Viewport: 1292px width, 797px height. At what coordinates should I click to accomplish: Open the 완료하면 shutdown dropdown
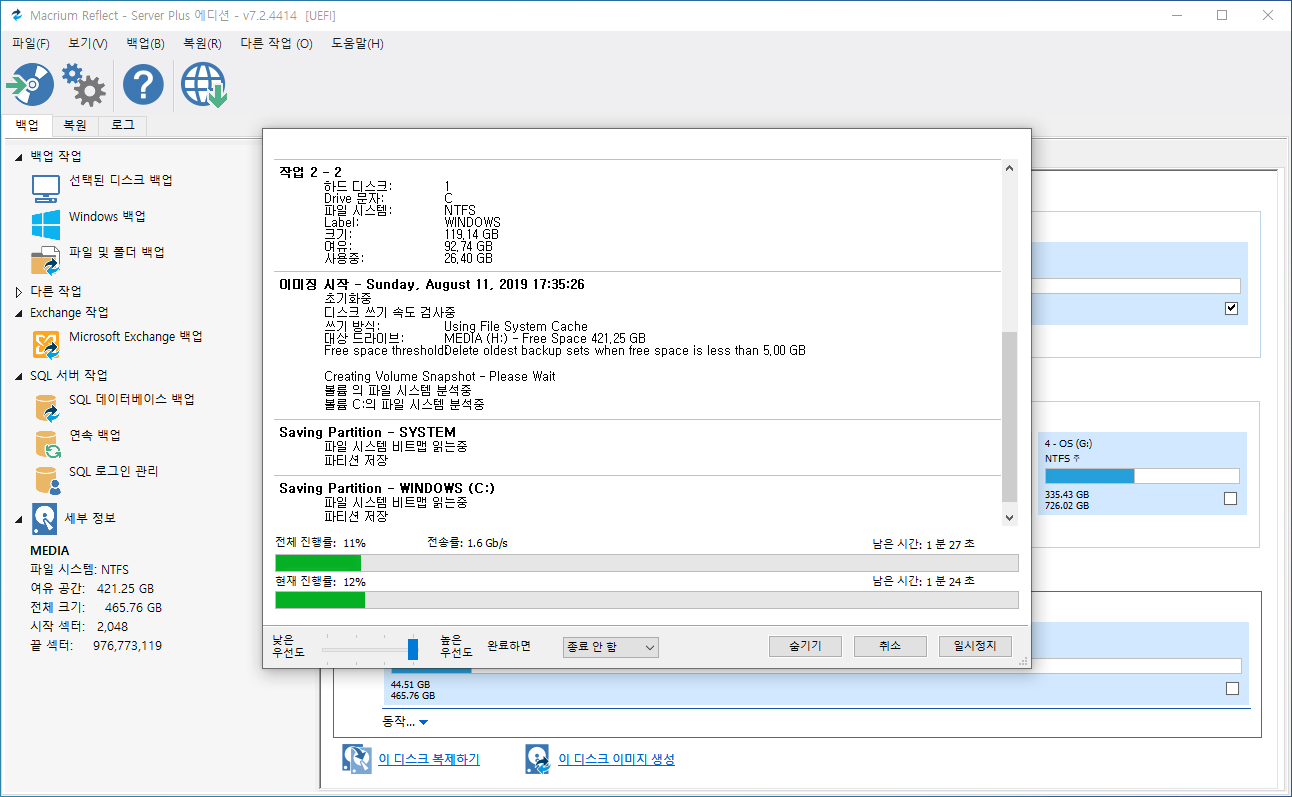610,647
